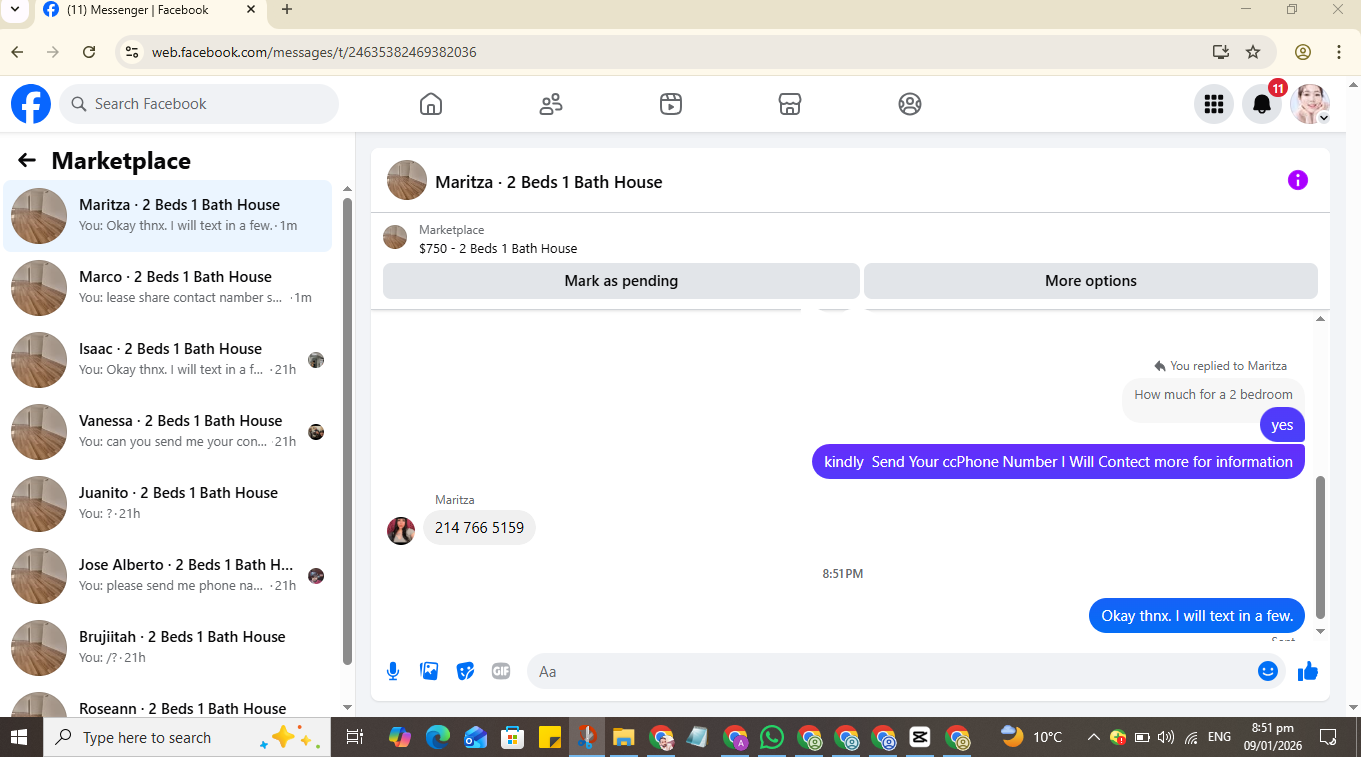Screen dimensions: 1361x757
Task: Open the Groups icon in top navigation
Action: pos(910,104)
